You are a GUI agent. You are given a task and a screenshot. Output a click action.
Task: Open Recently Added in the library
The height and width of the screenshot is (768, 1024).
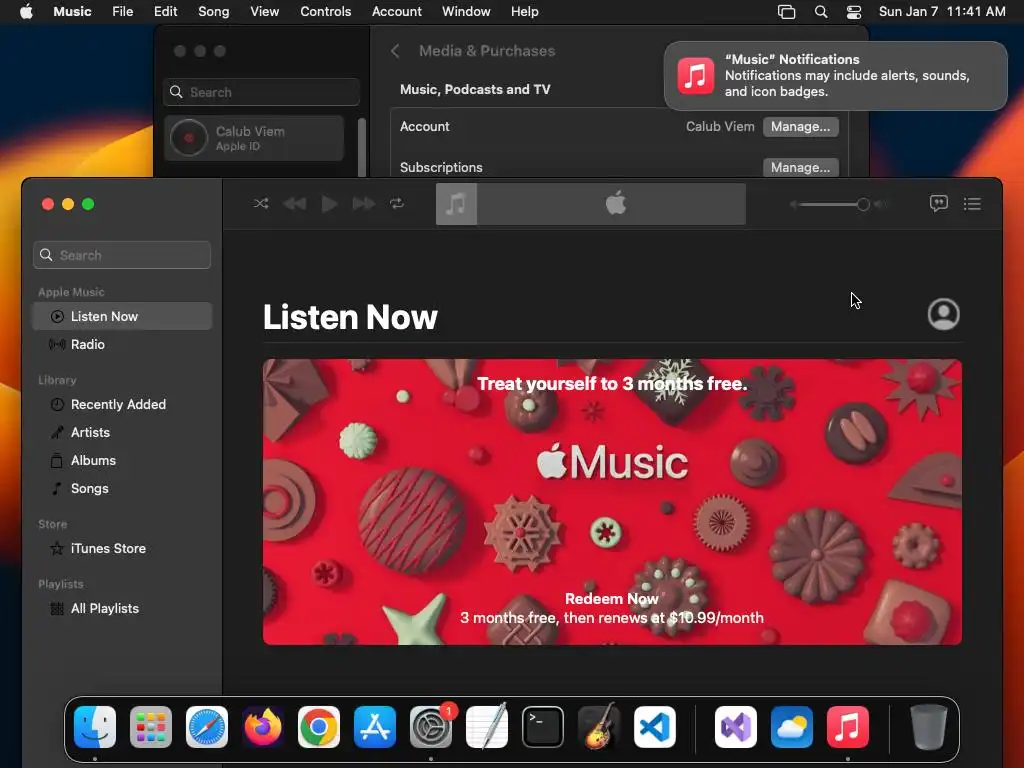coord(122,404)
